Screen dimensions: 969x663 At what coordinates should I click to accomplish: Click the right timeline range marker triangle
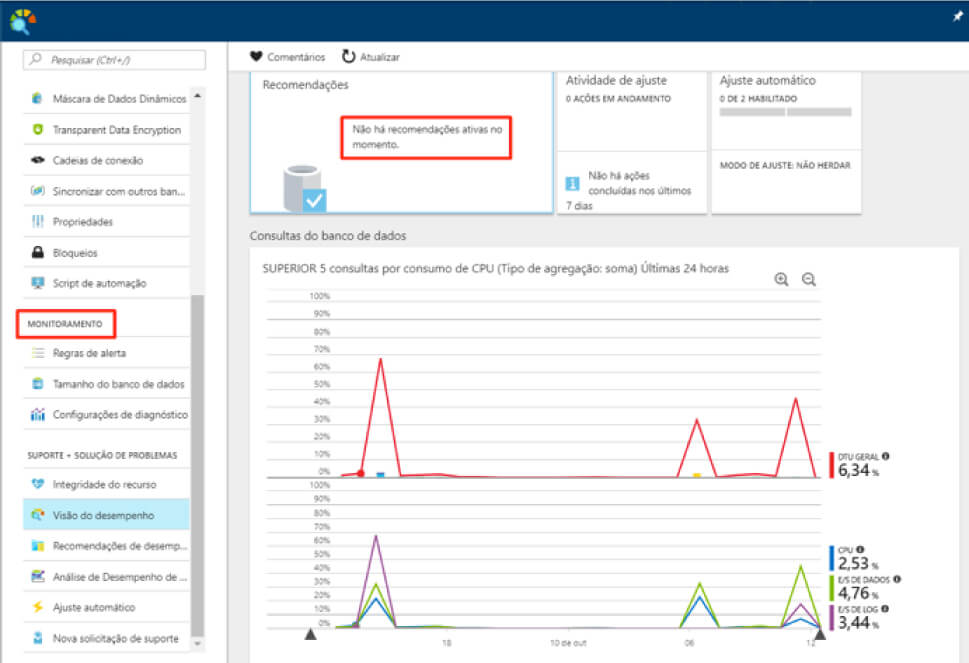[x=820, y=633]
